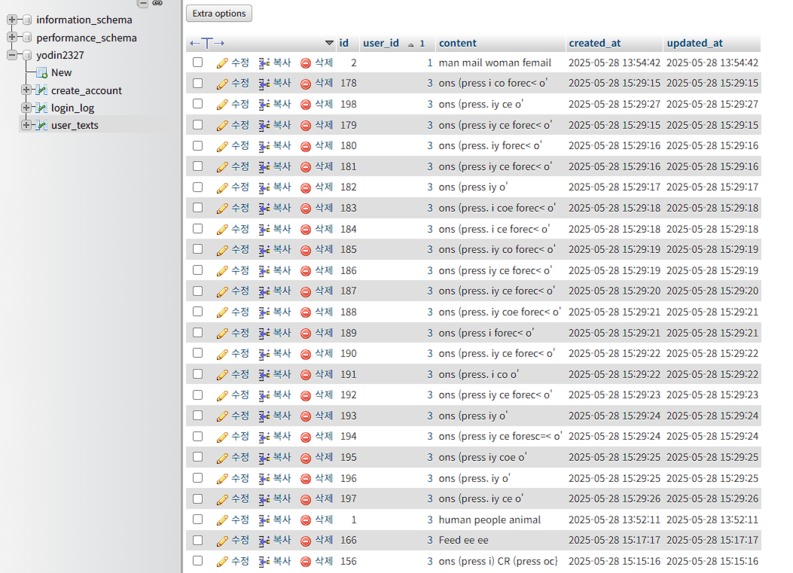Tick the checkbox for row id 197
Viewport: 793px width, 573px height.
(x=198, y=498)
